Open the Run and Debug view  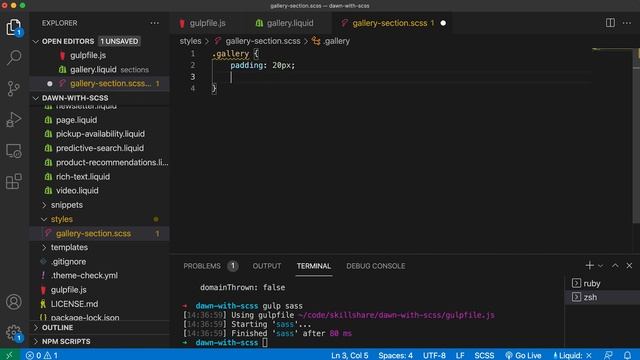pos(14,120)
